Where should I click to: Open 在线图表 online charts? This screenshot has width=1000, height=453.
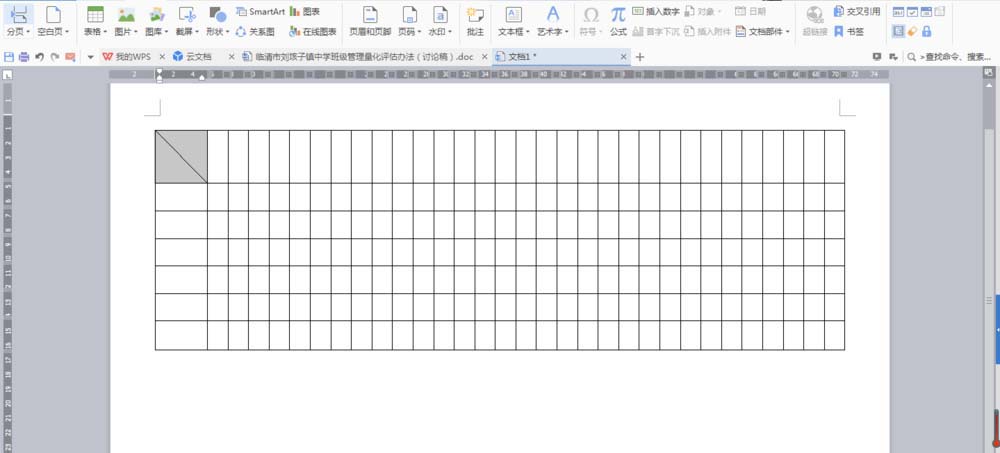tap(312, 31)
